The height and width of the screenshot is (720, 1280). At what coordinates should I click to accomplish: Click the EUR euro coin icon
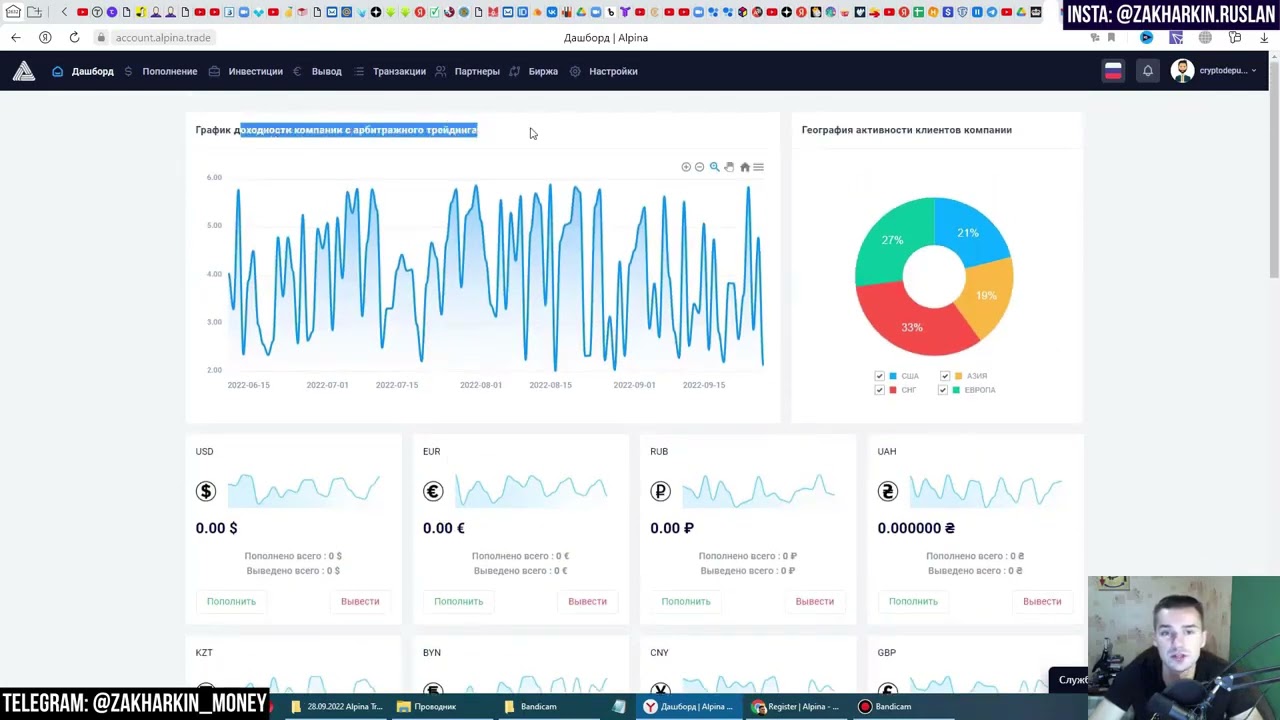pyautogui.click(x=433, y=491)
